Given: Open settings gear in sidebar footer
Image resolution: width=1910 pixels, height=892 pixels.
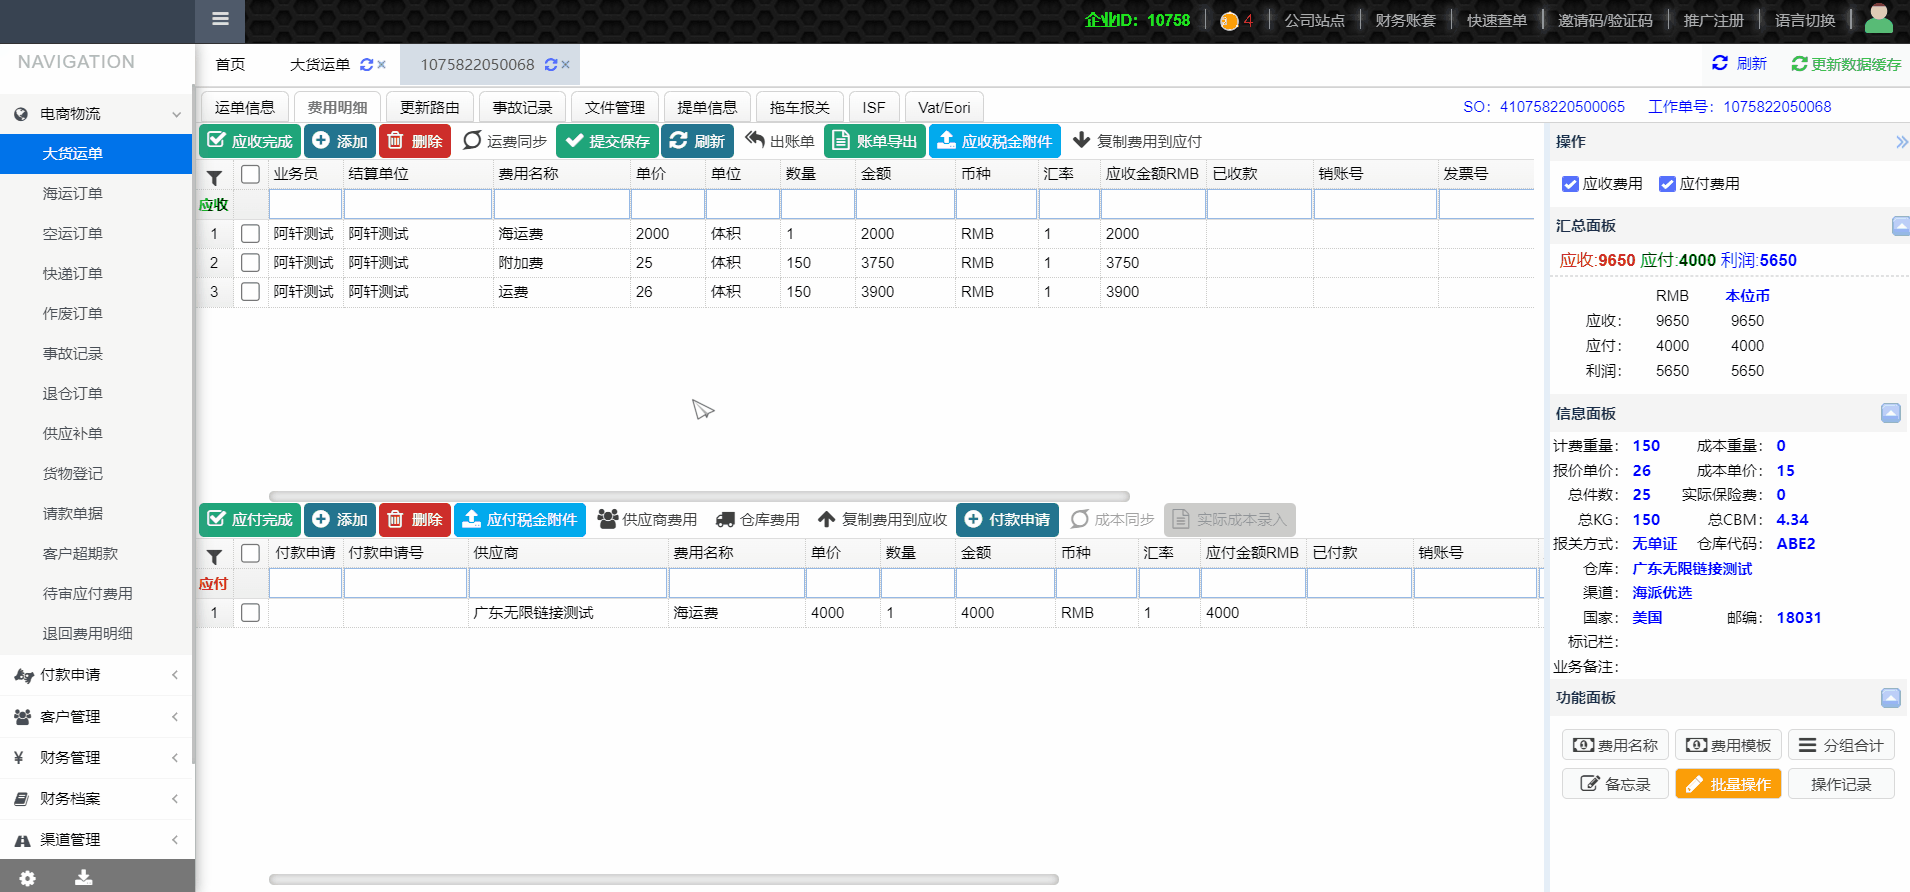Looking at the screenshot, I should coord(28,878).
